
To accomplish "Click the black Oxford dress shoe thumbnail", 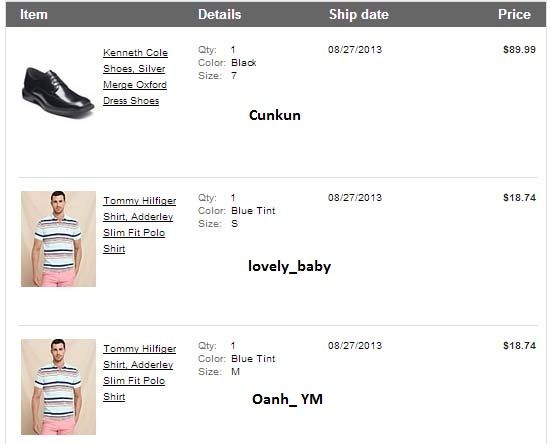I will [x=58, y=92].
